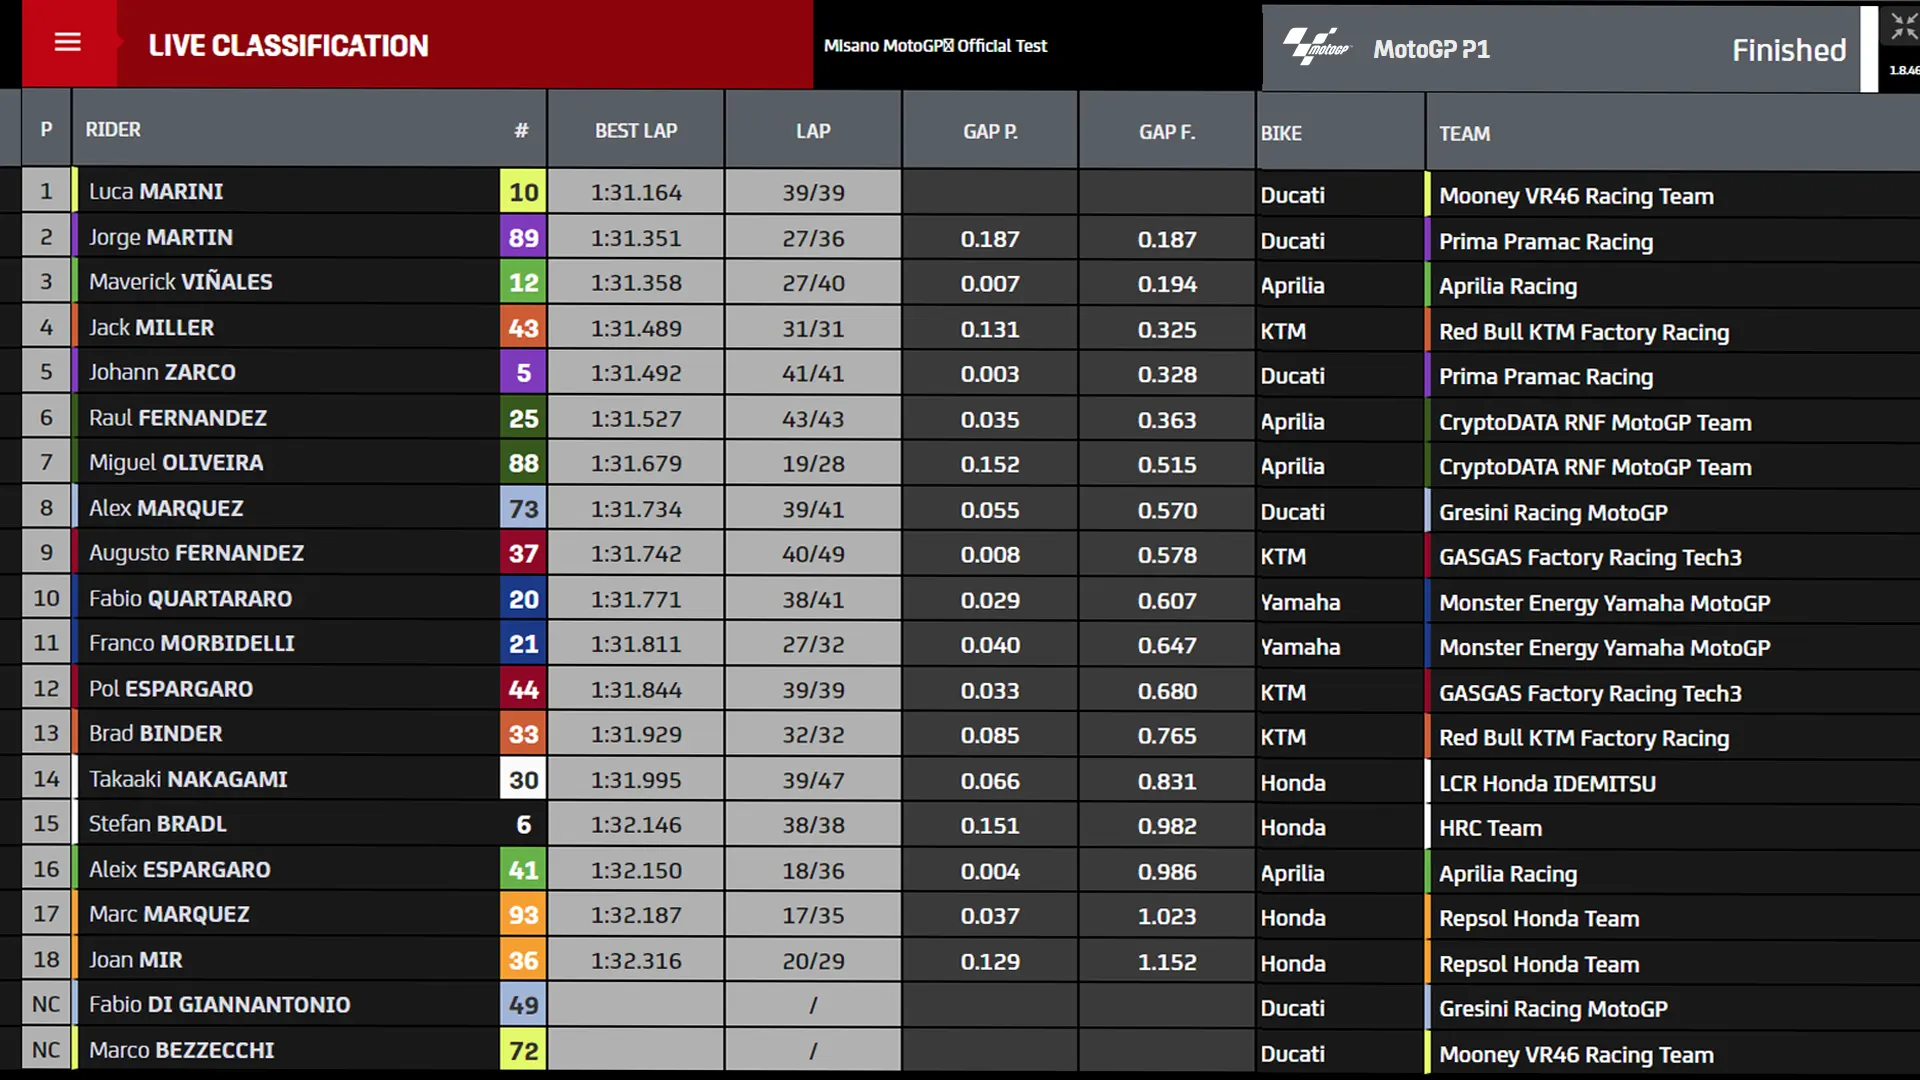Sort by the GAP F. column
This screenshot has width=1920, height=1080.
click(x=1167, y=132)
